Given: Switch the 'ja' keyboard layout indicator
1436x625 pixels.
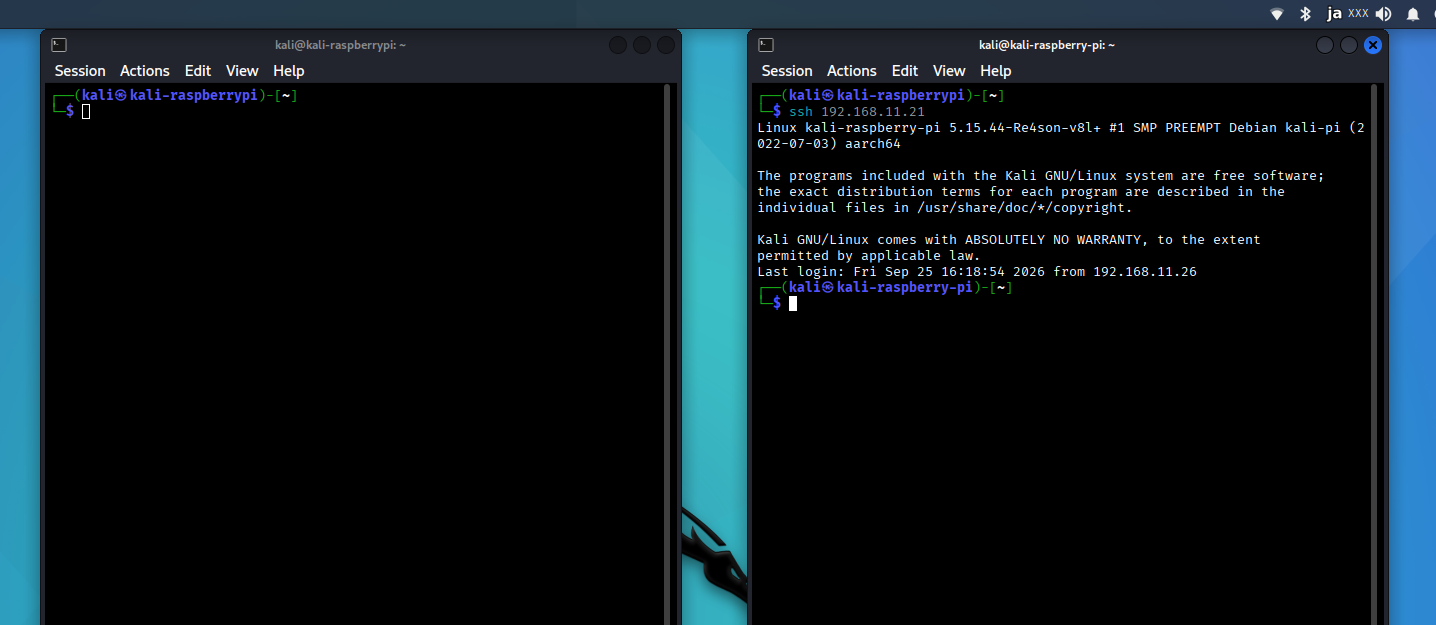Looking at the screenshot, I should 1334,13.
